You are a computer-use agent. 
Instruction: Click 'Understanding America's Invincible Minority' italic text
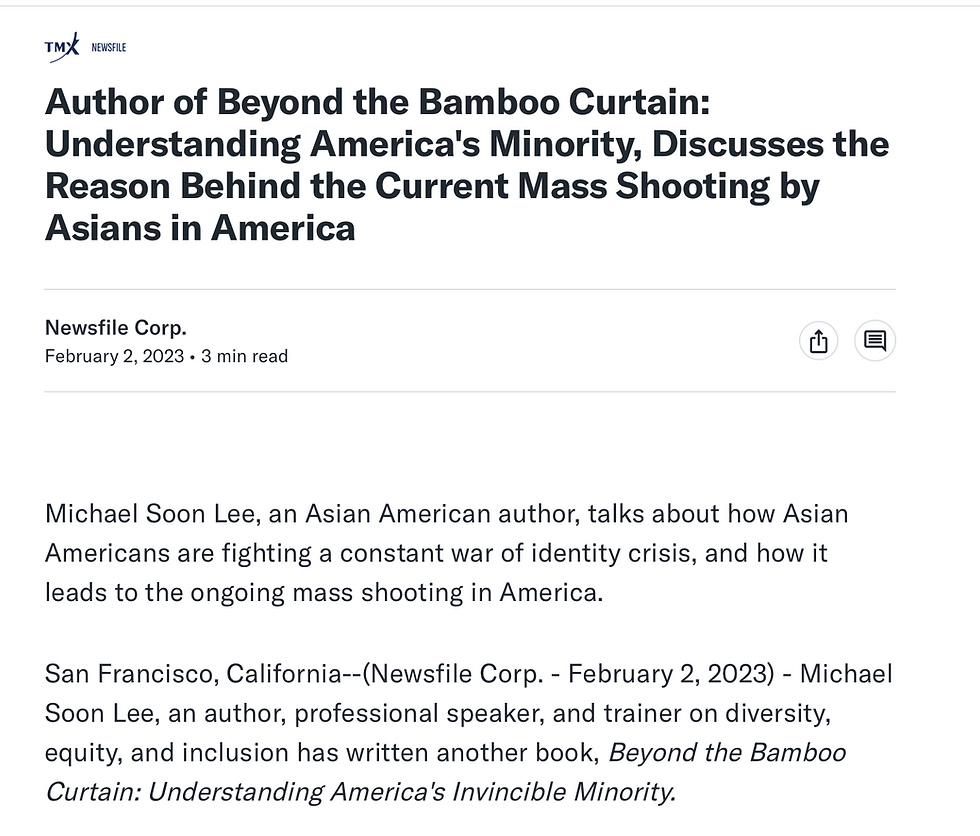tap(411, 792)
